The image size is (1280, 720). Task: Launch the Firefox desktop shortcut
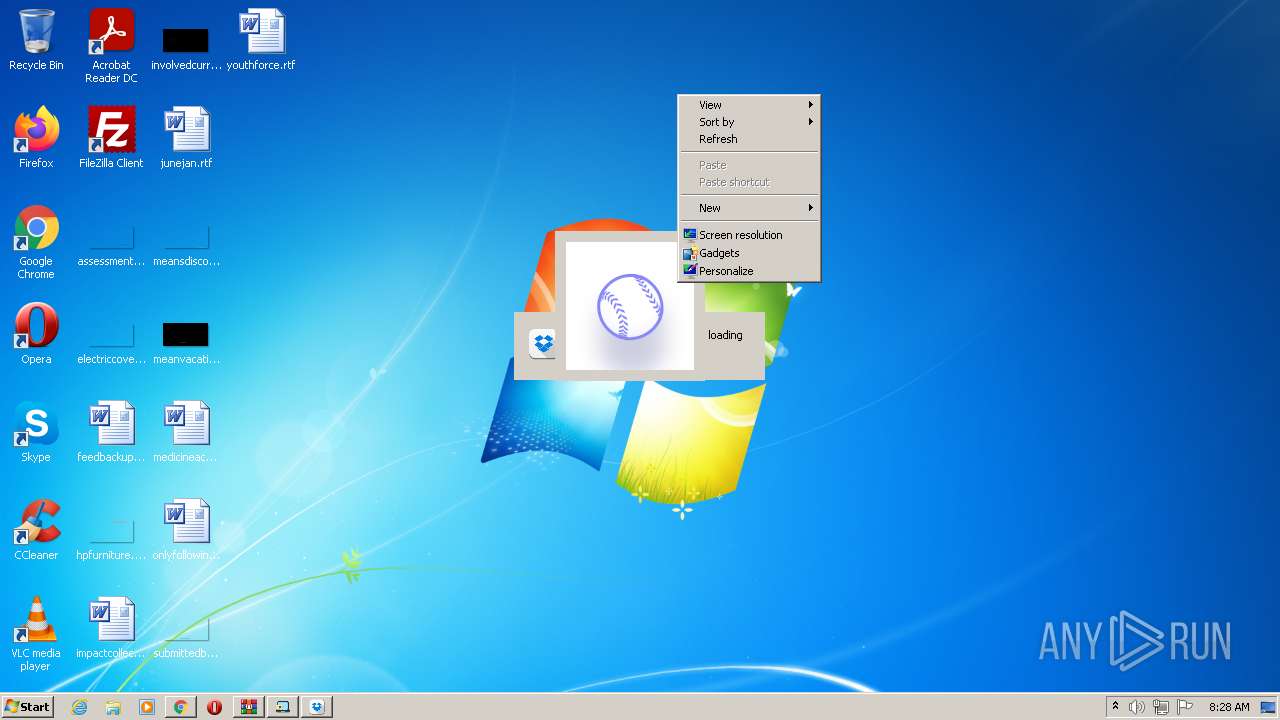tap(36, 138)
